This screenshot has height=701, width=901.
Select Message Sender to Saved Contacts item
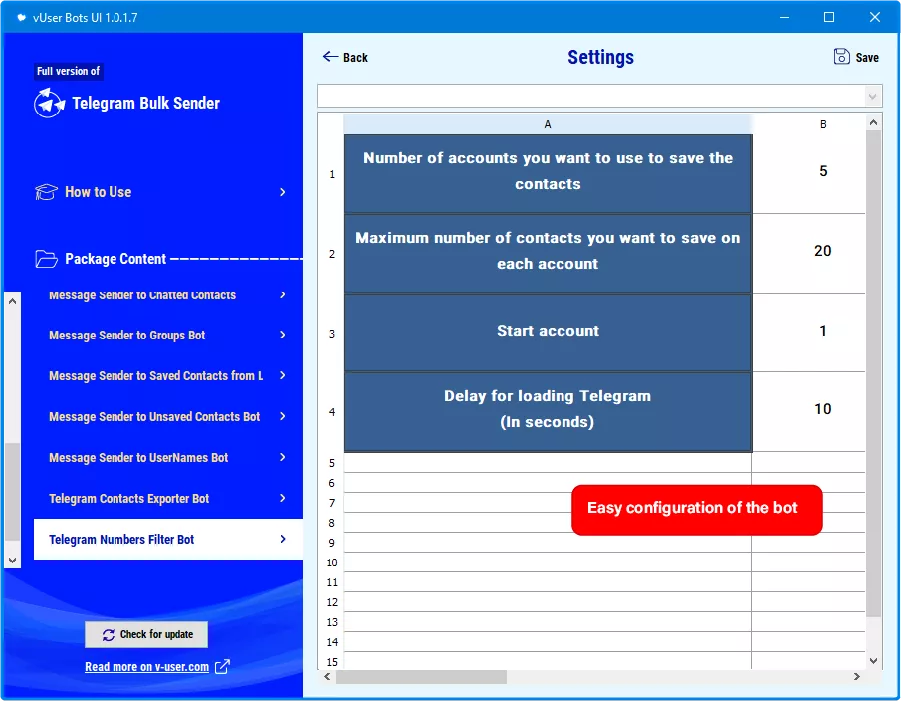click(168, 375)
